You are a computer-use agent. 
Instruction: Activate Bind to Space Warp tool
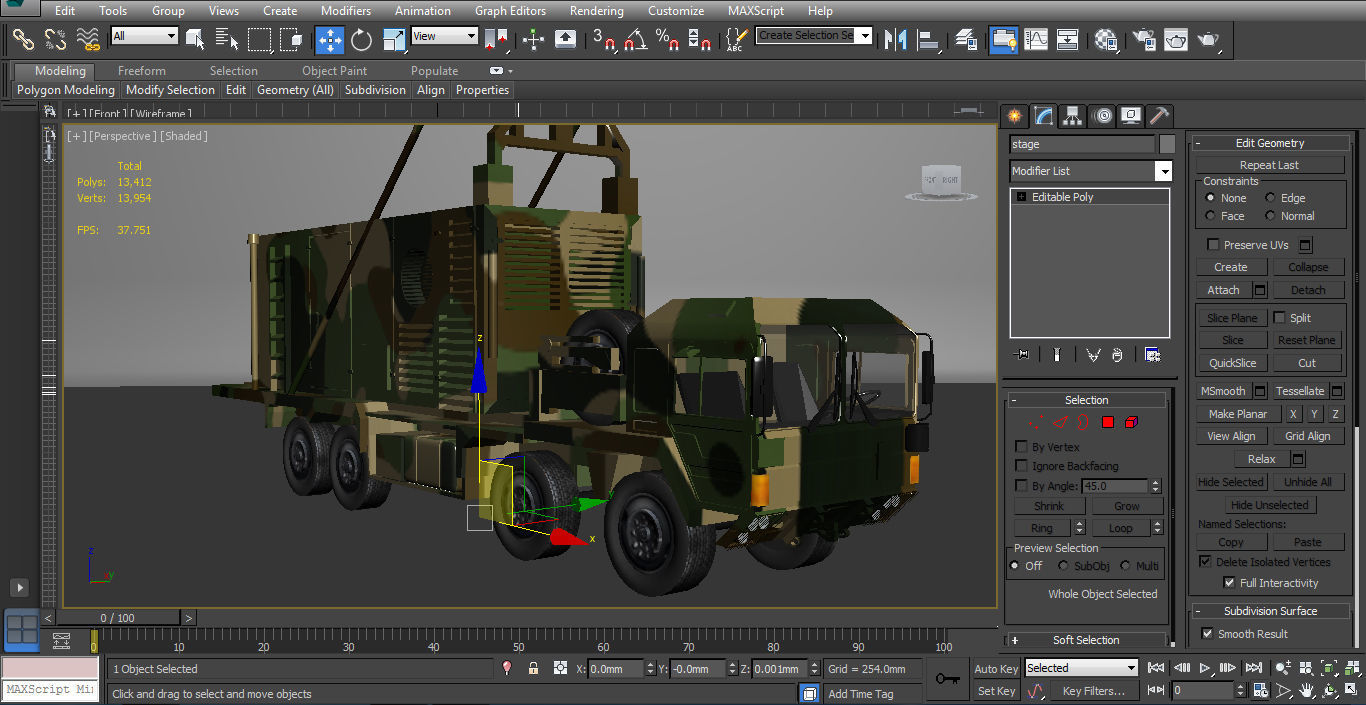point(89,39)
